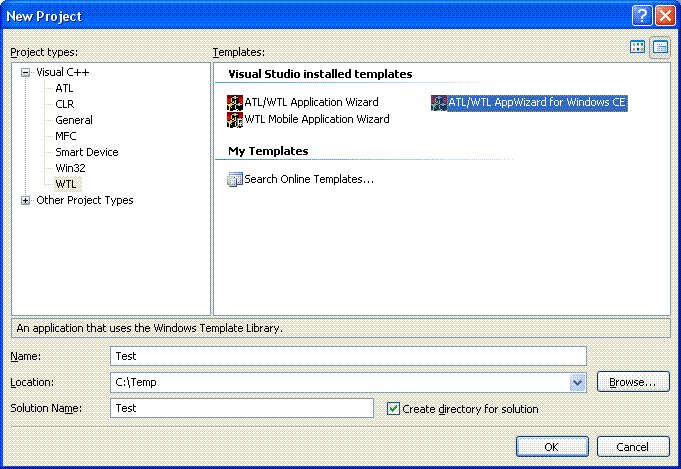Switch templates view to large icons
Viewport: 681px width, 469px height.
click(x=637, y=47)
